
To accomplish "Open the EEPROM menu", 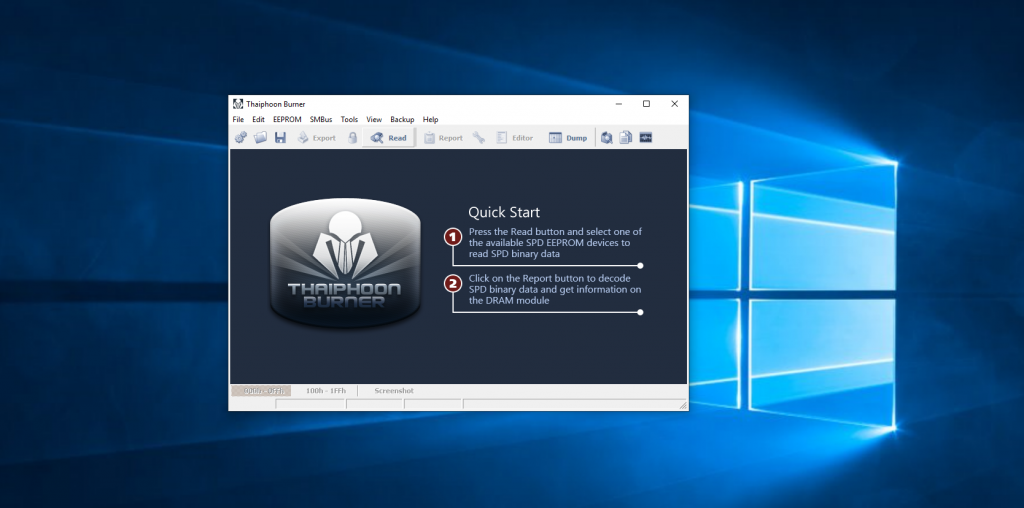I will coord(287,119).
